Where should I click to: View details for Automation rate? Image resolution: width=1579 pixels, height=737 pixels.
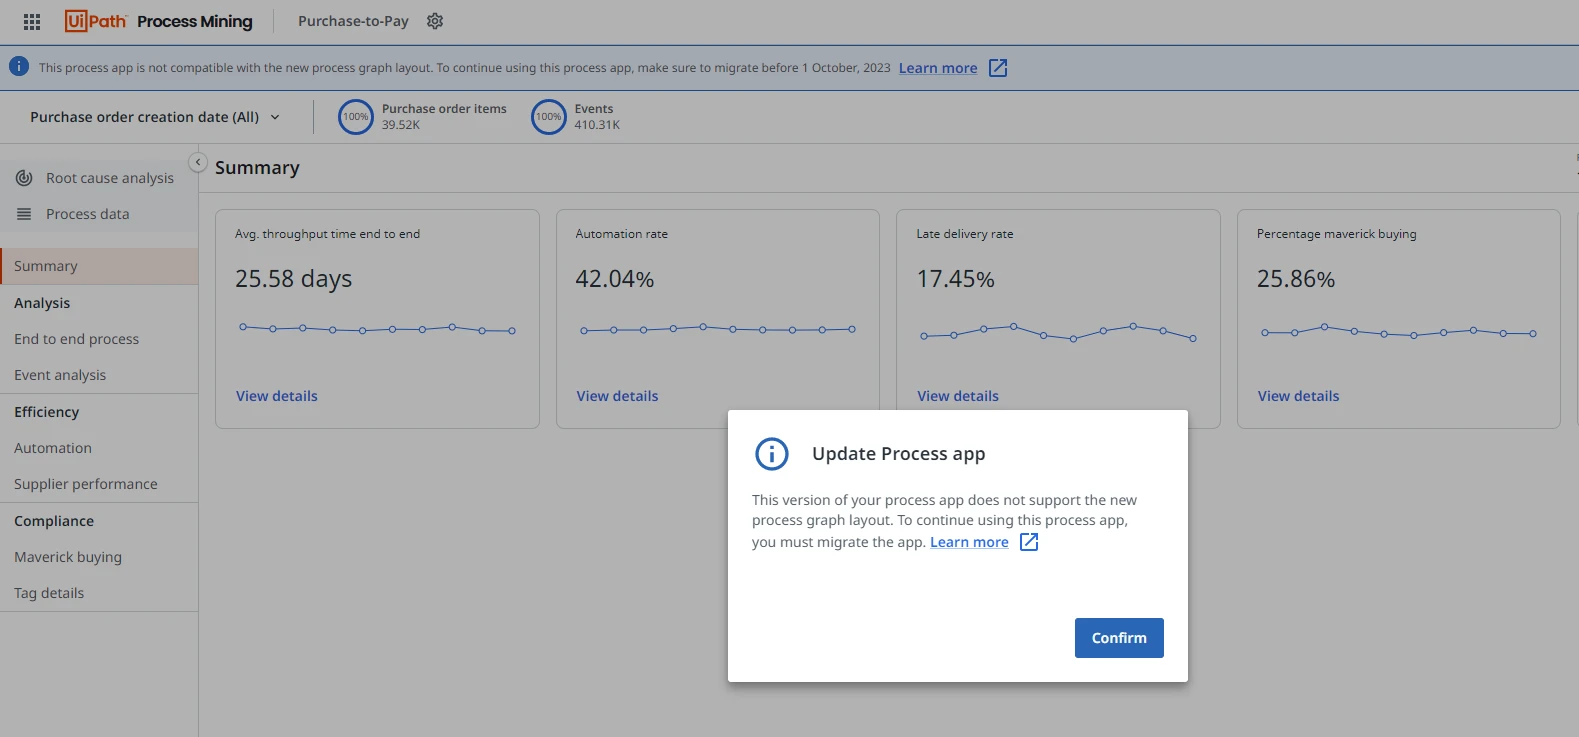pos(617,396)
